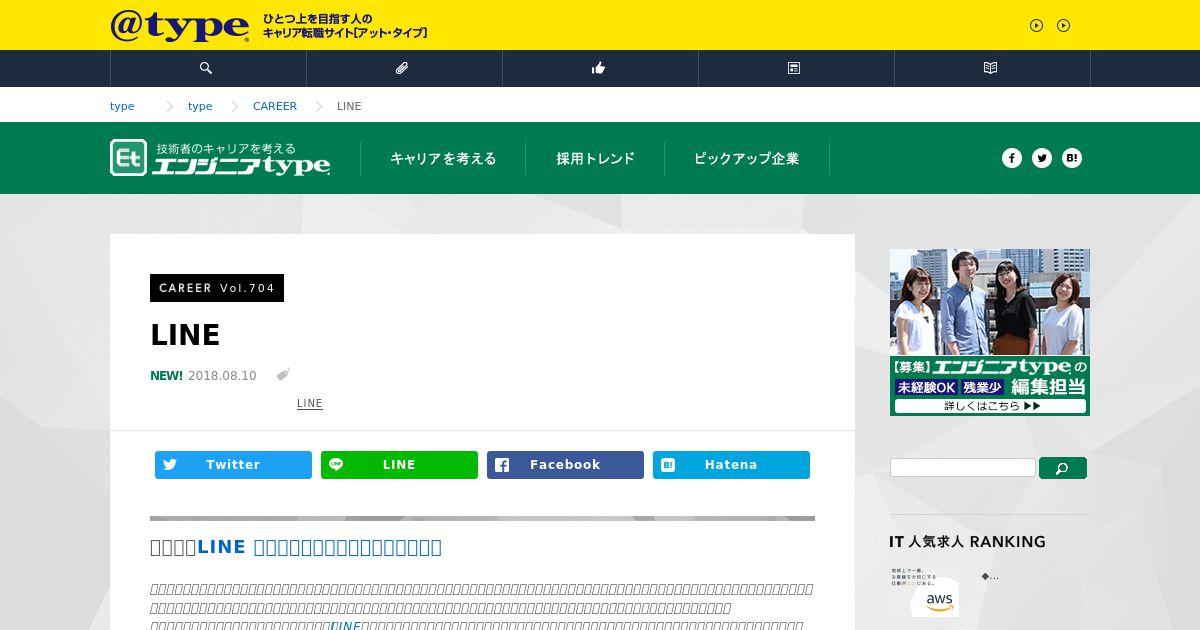Click the LINE article title

(185, 335)
